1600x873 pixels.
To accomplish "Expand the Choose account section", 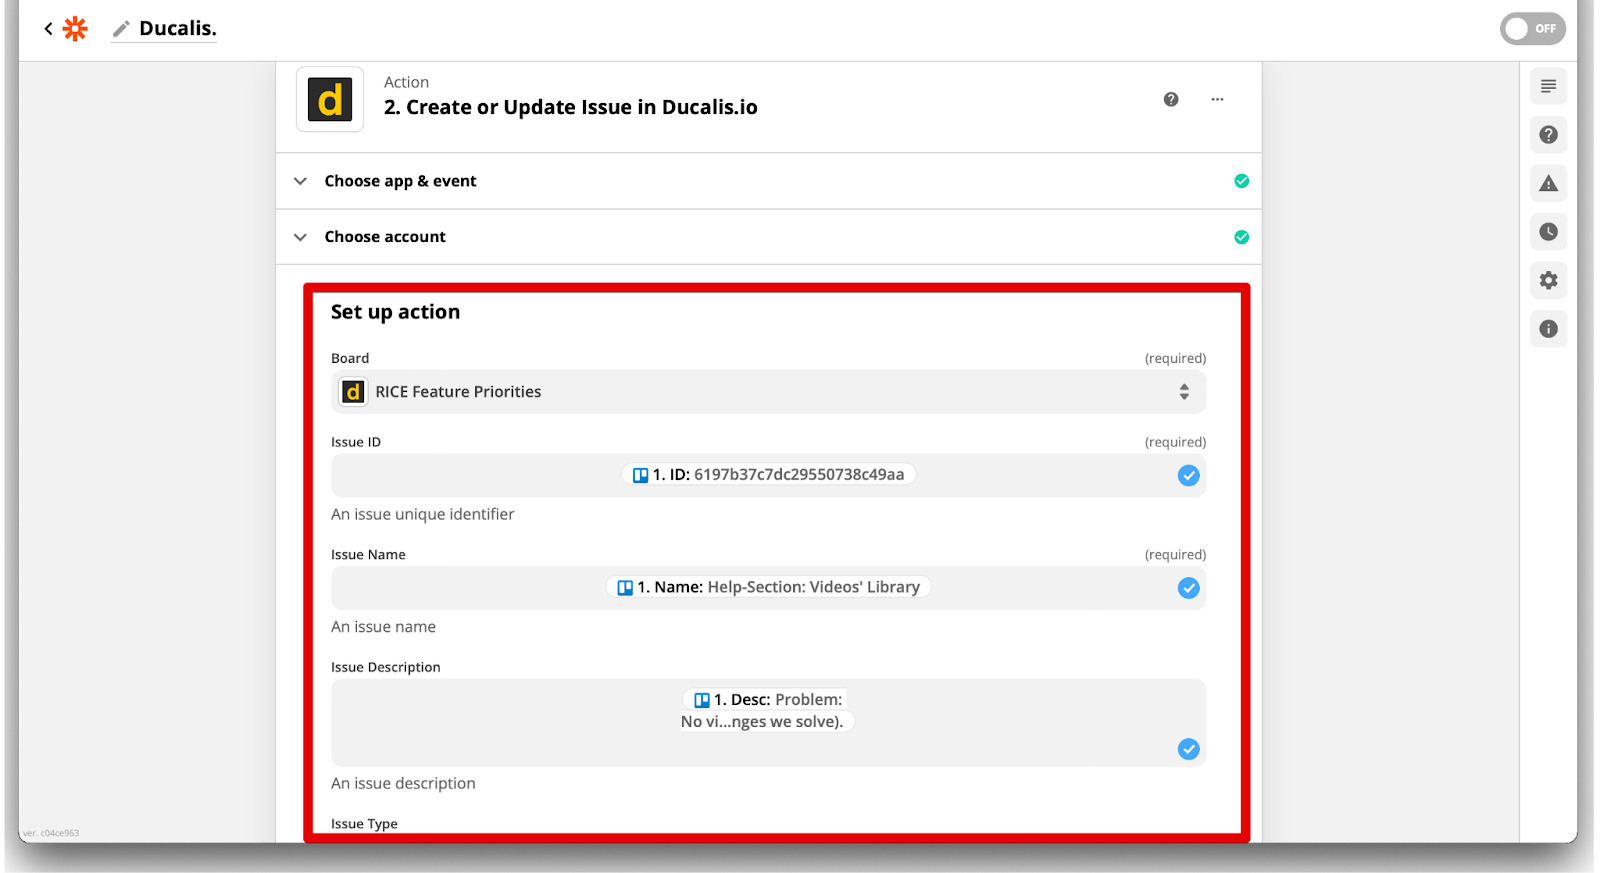I will pos(768,237).
